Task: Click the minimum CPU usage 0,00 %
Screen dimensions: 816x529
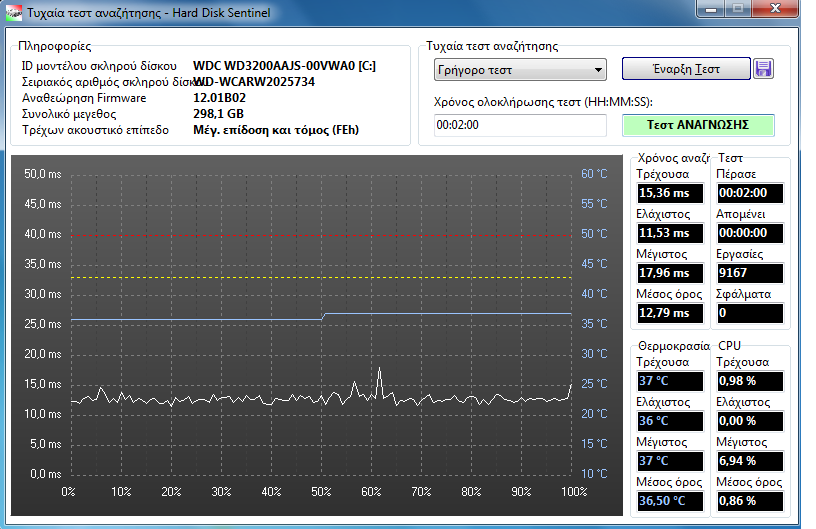Action: (x=750, y=421)
